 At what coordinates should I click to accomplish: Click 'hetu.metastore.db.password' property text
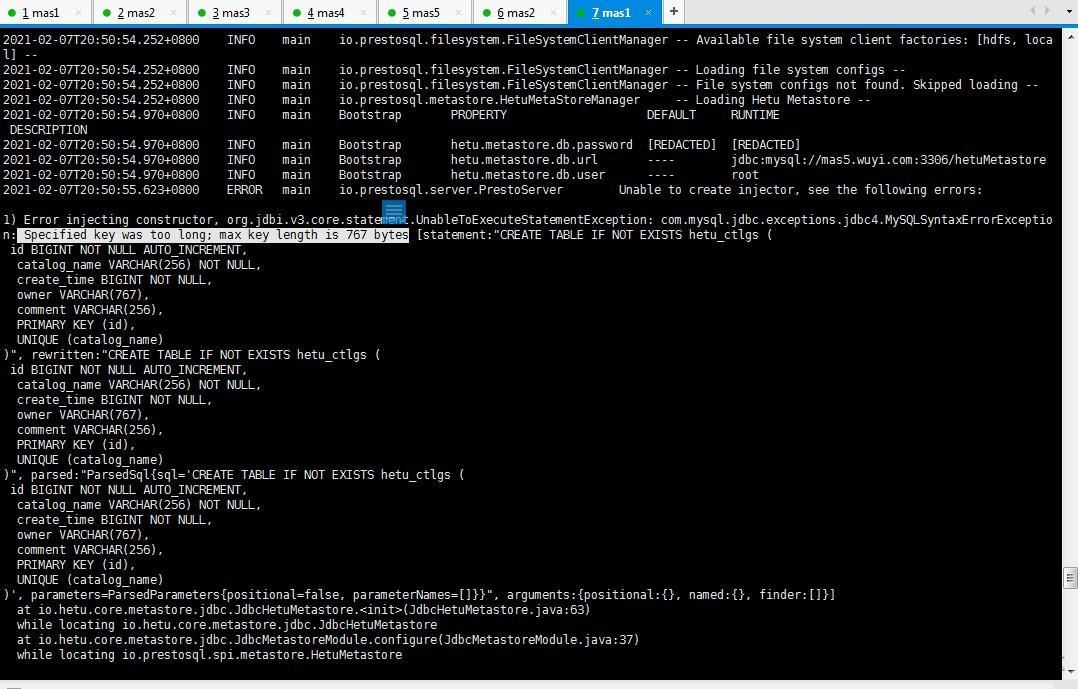tap(542, 145)
